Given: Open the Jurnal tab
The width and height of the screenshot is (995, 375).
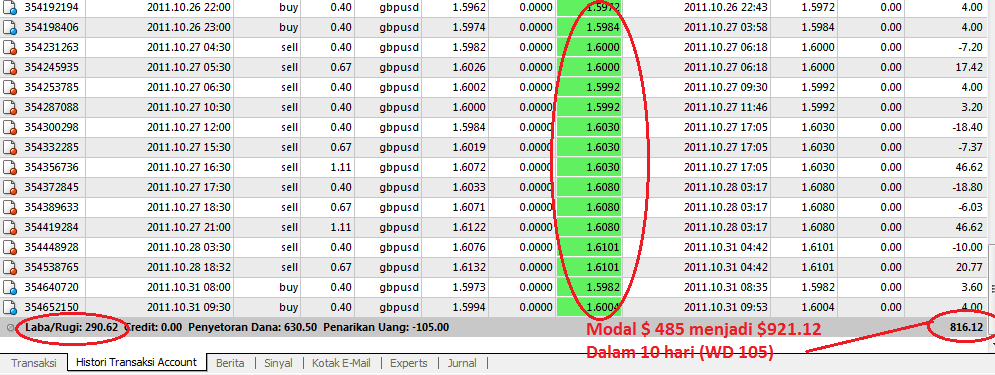Looking at the screenshot, I should [x=462, y=363].
